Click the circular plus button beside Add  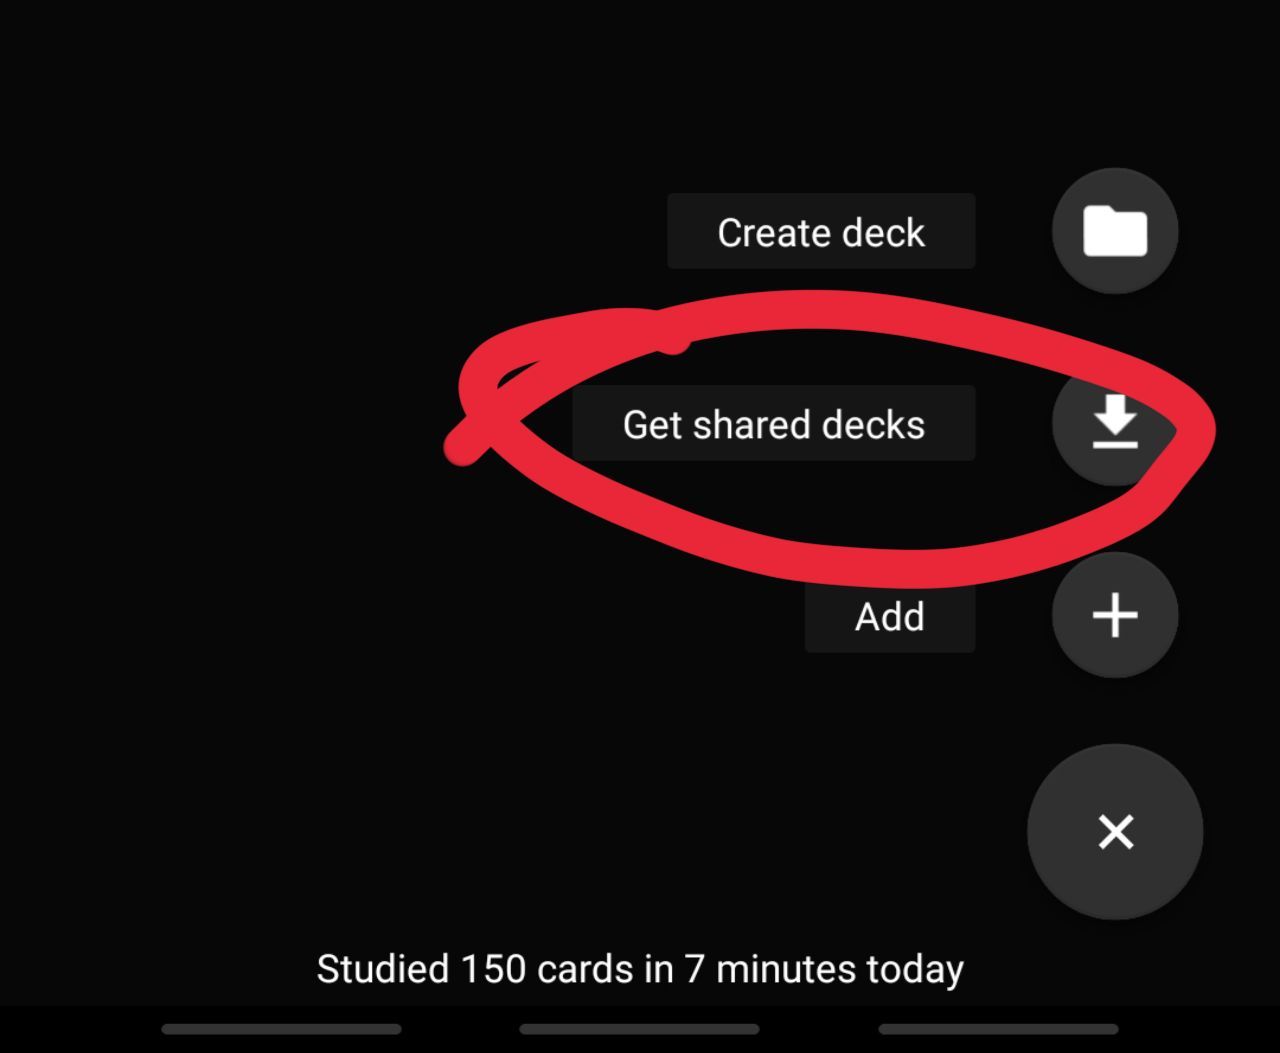1114,615
